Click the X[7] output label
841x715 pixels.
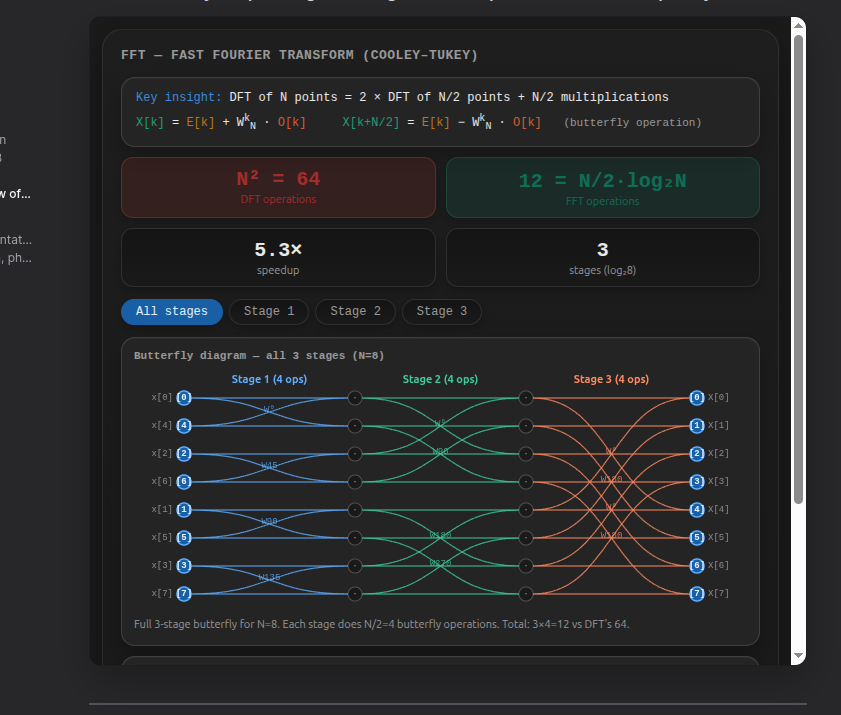click(718, 593)
